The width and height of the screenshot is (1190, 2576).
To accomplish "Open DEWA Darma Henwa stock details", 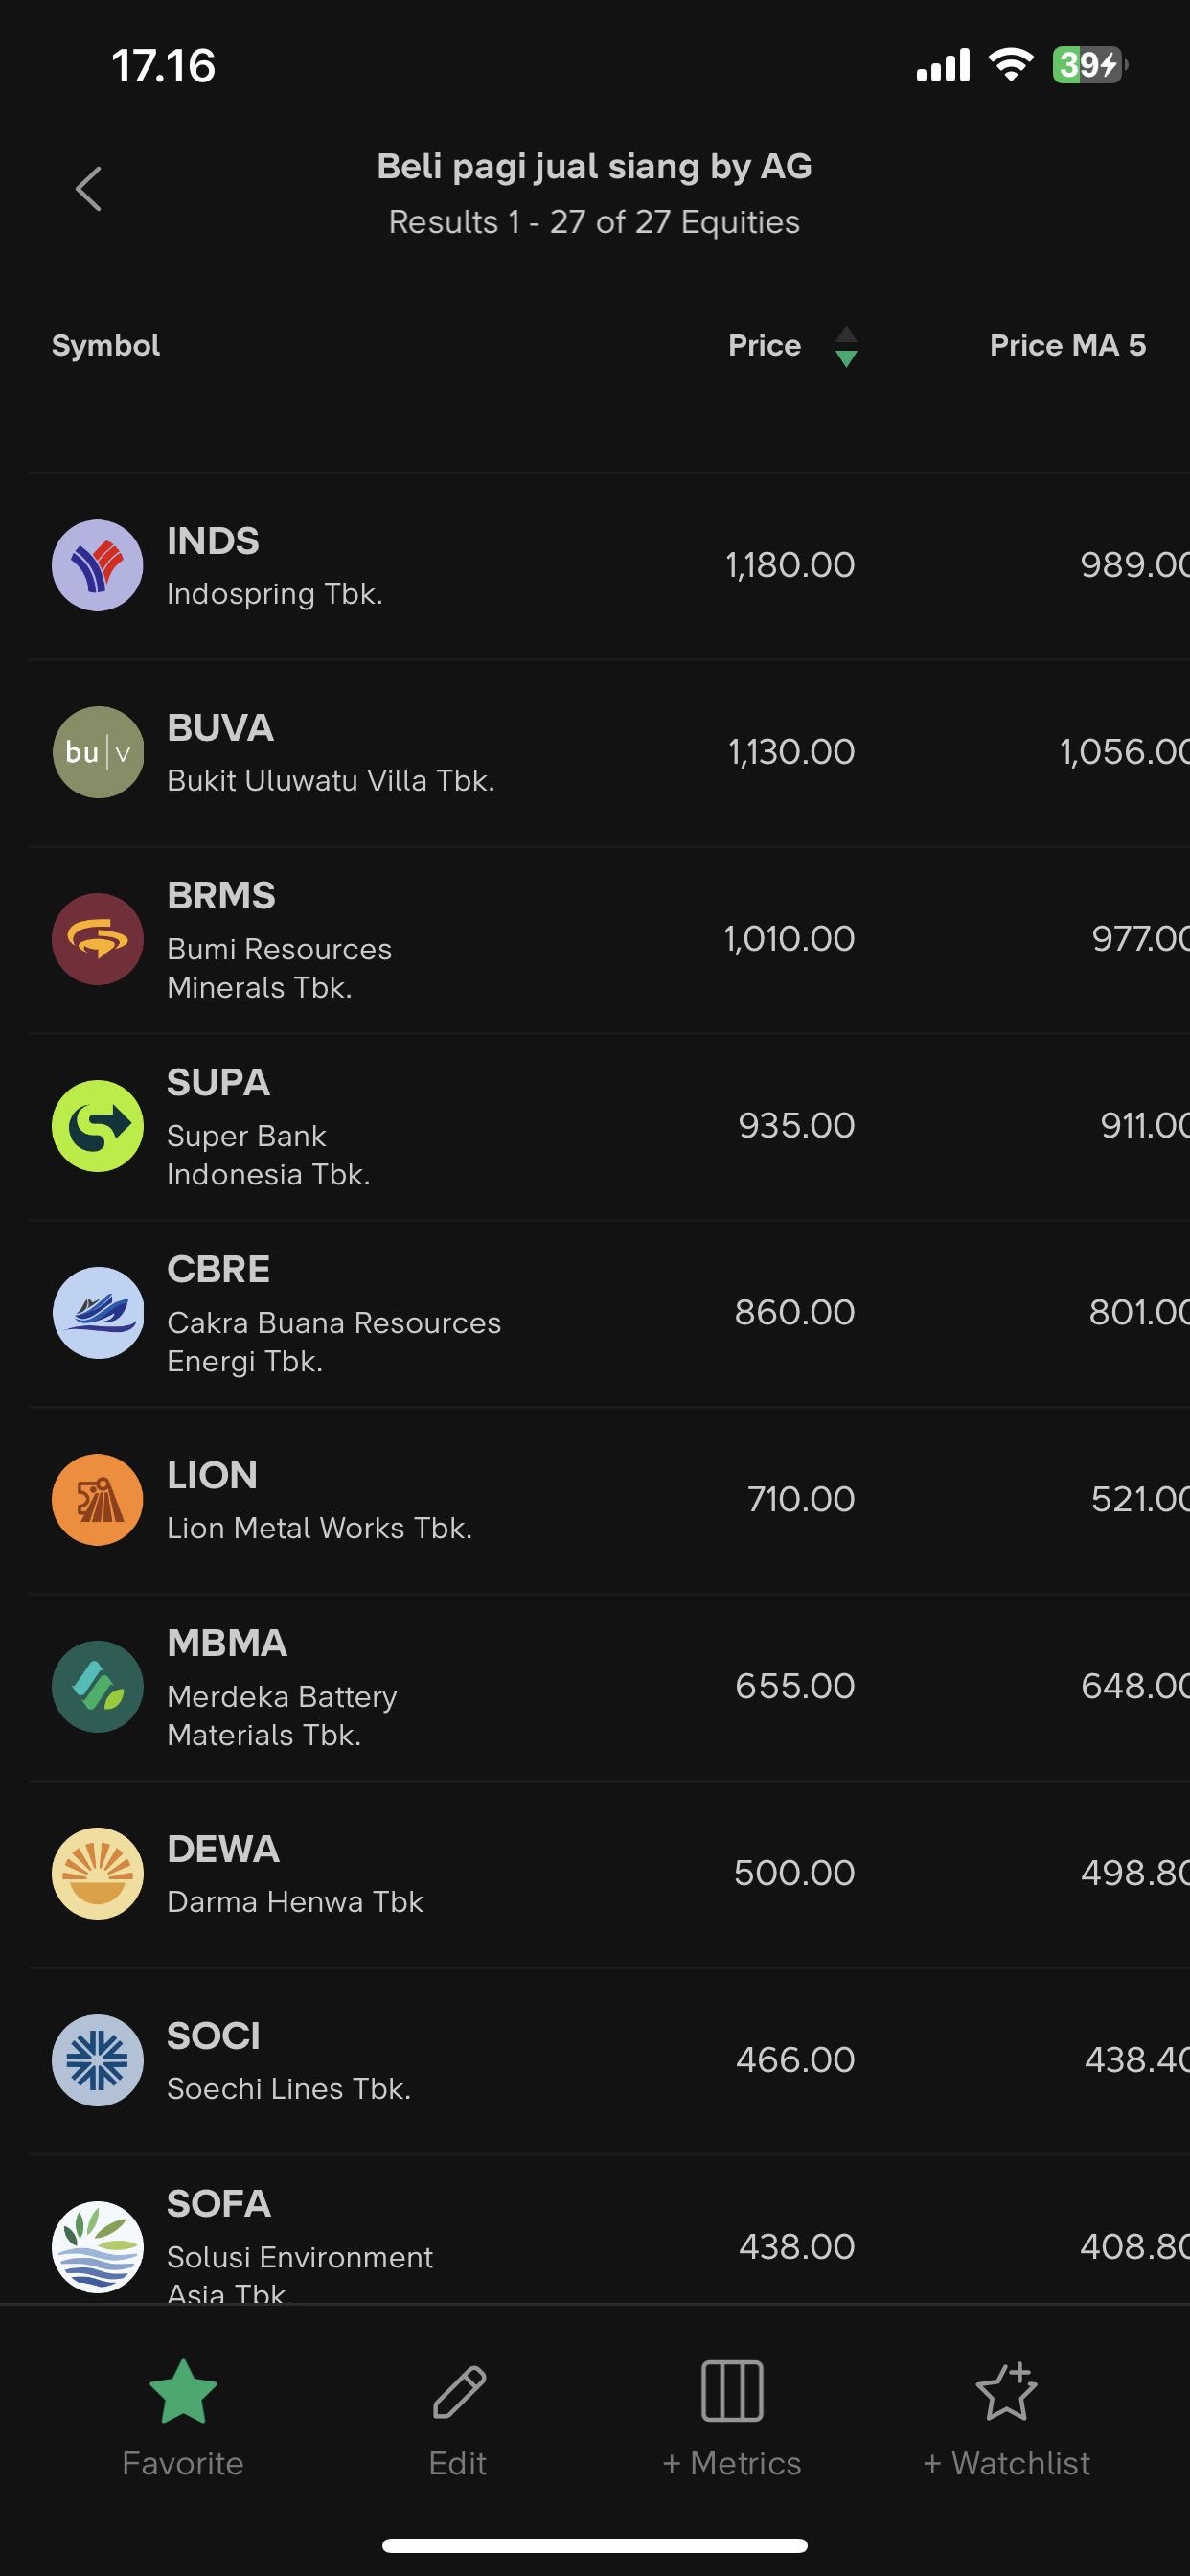I will click(400, 1874).
